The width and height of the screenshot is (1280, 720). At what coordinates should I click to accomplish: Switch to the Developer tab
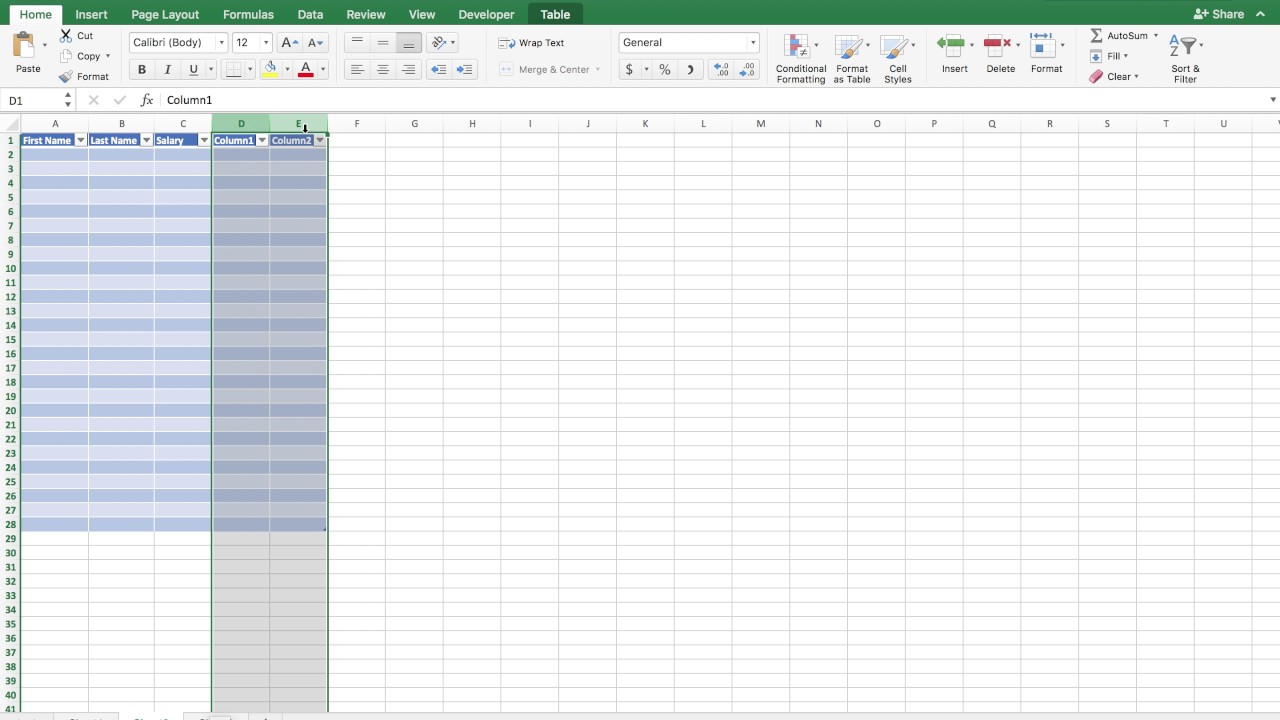[x=486, y=14]
